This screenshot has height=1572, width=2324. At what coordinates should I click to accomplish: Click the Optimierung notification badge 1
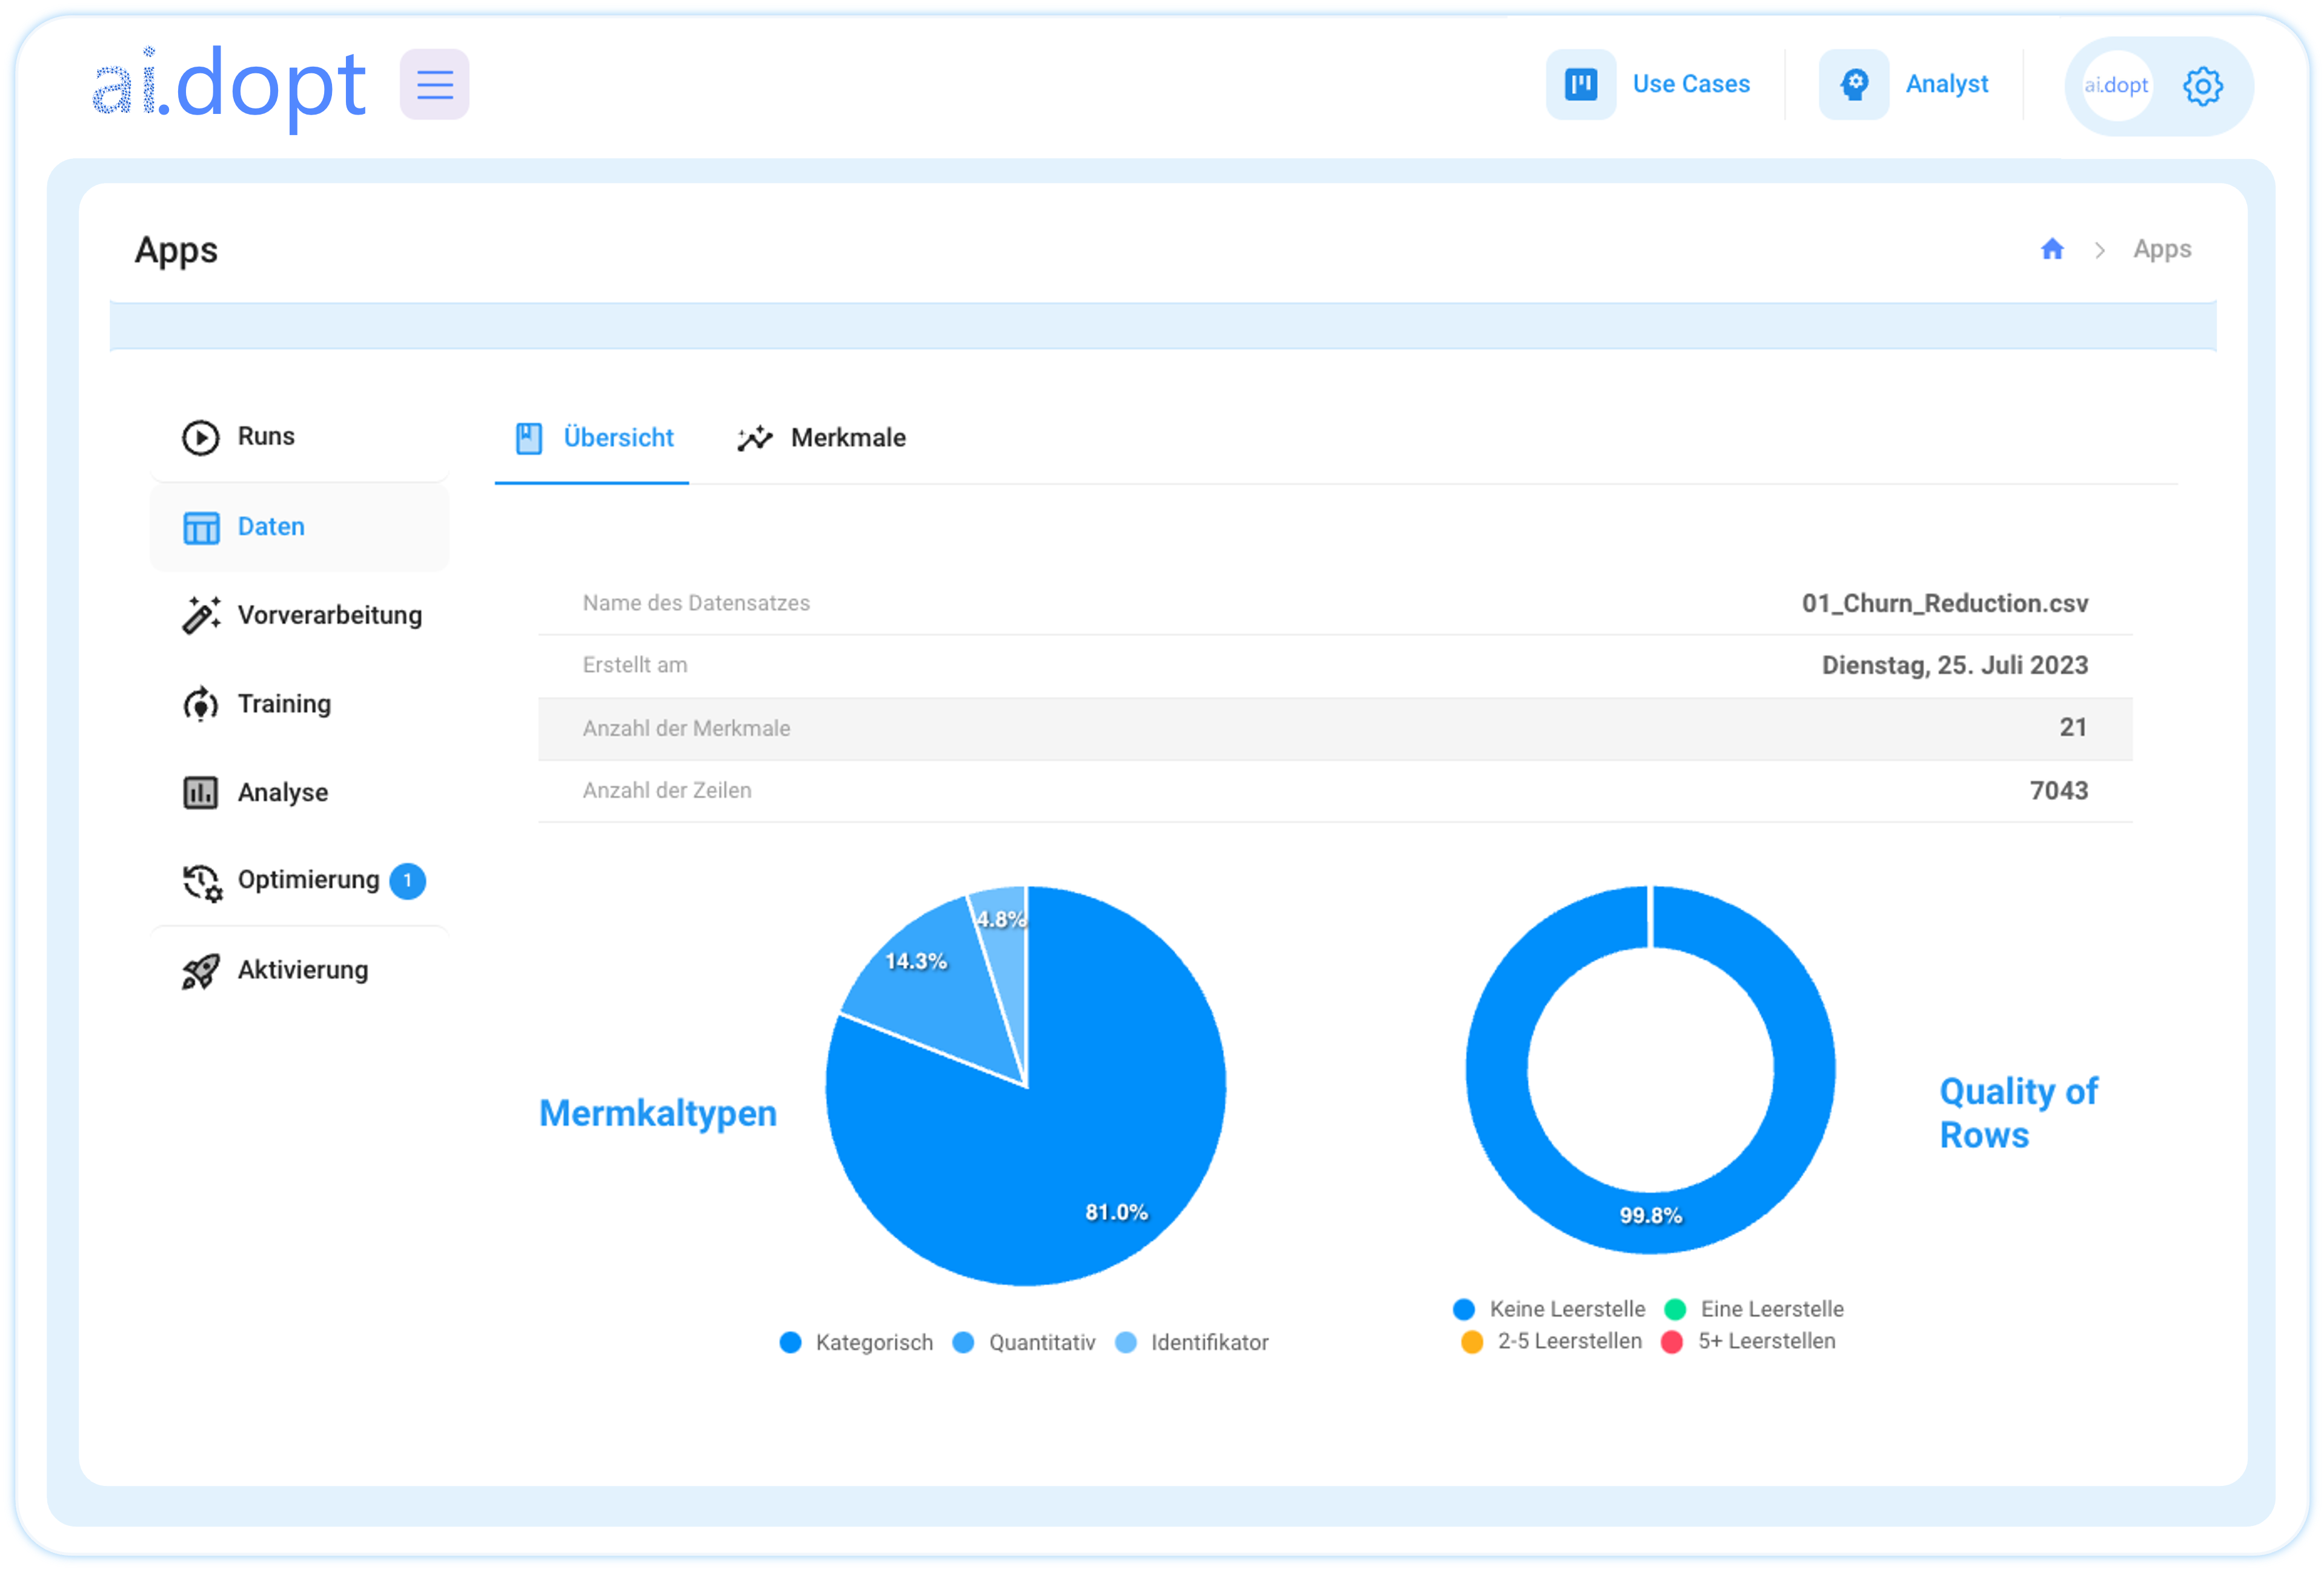(407, 880)
